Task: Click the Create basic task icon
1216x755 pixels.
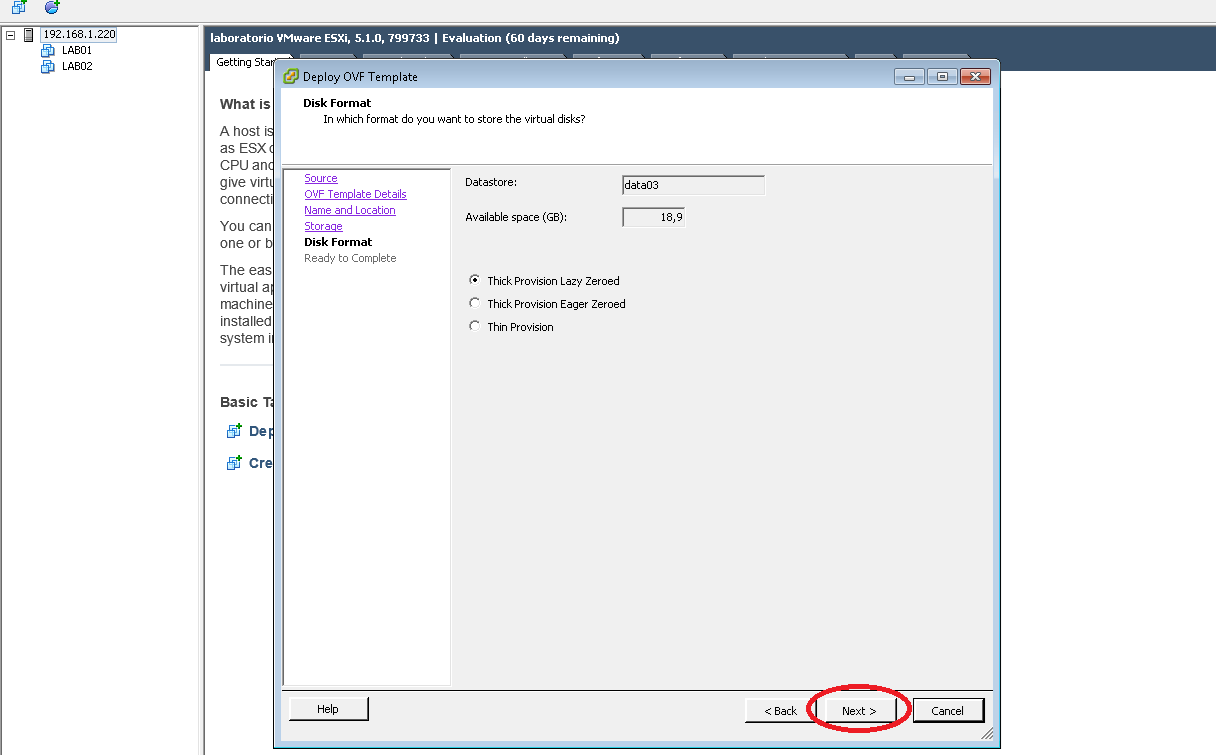Action: [234, 463]
